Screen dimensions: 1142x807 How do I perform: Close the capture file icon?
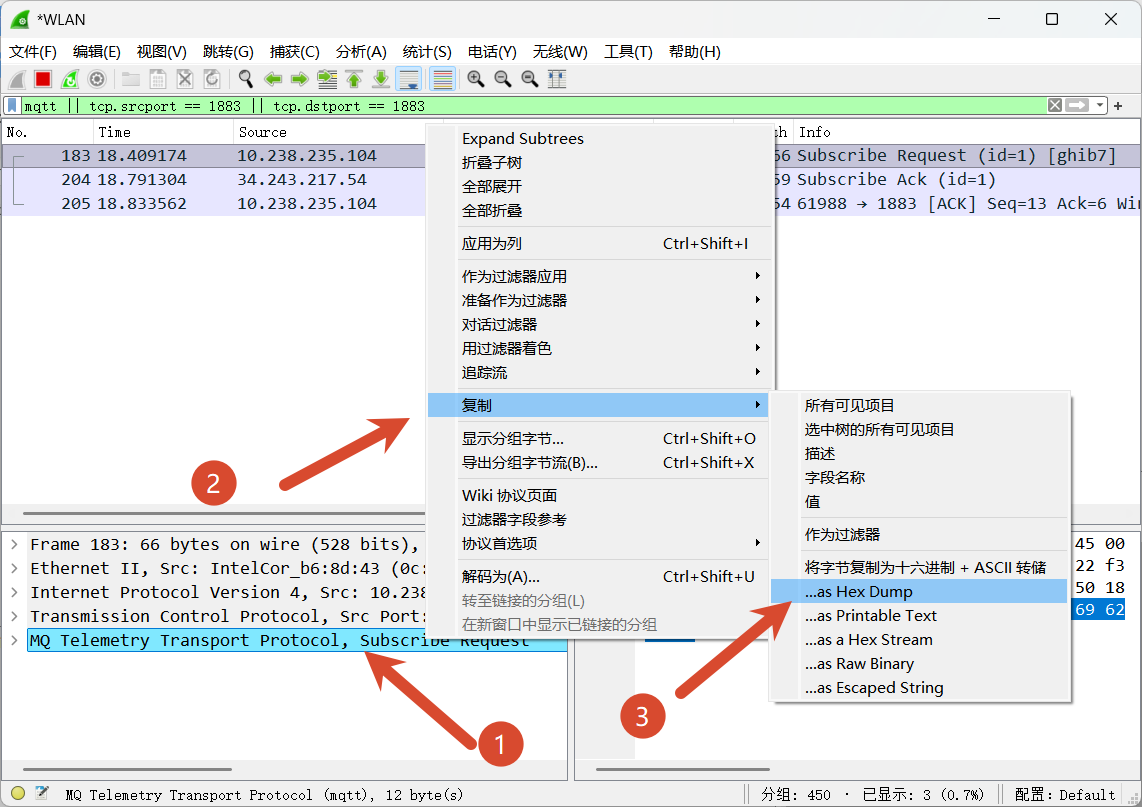pos(185,79)
